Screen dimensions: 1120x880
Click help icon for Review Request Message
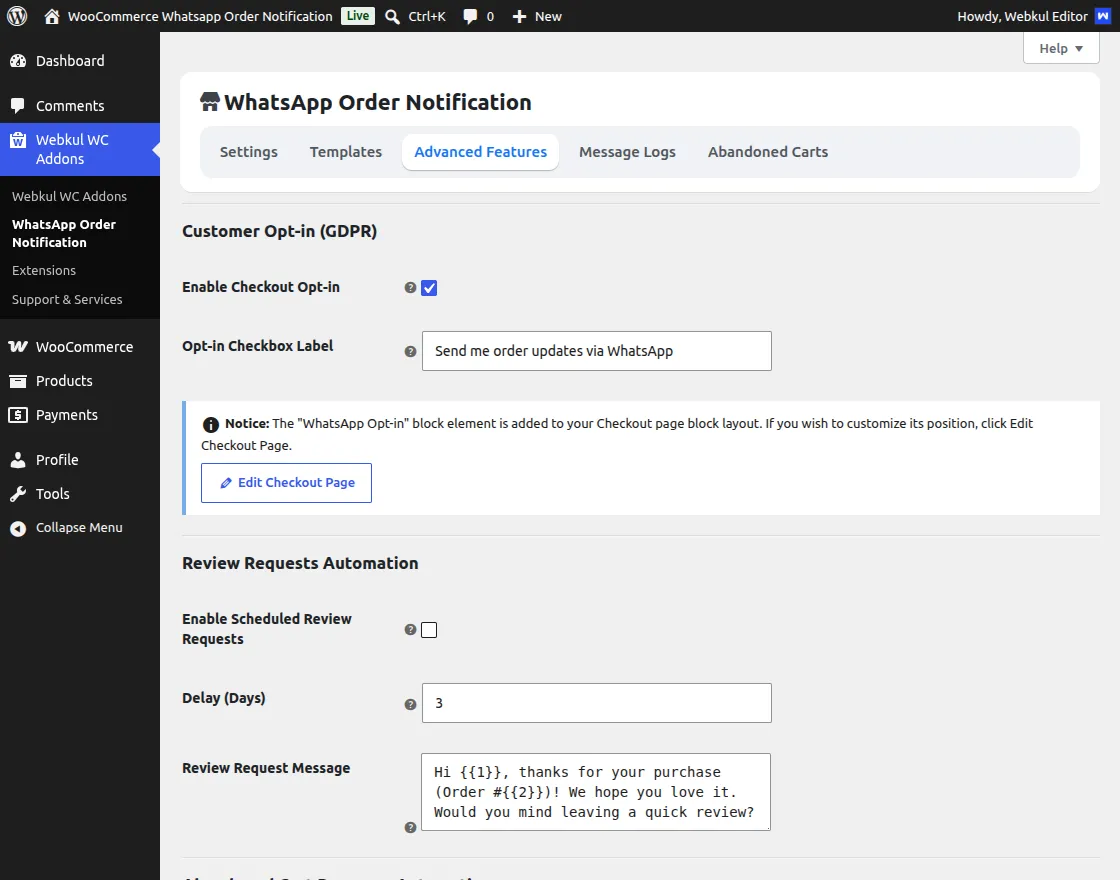(x=410, y=827)
